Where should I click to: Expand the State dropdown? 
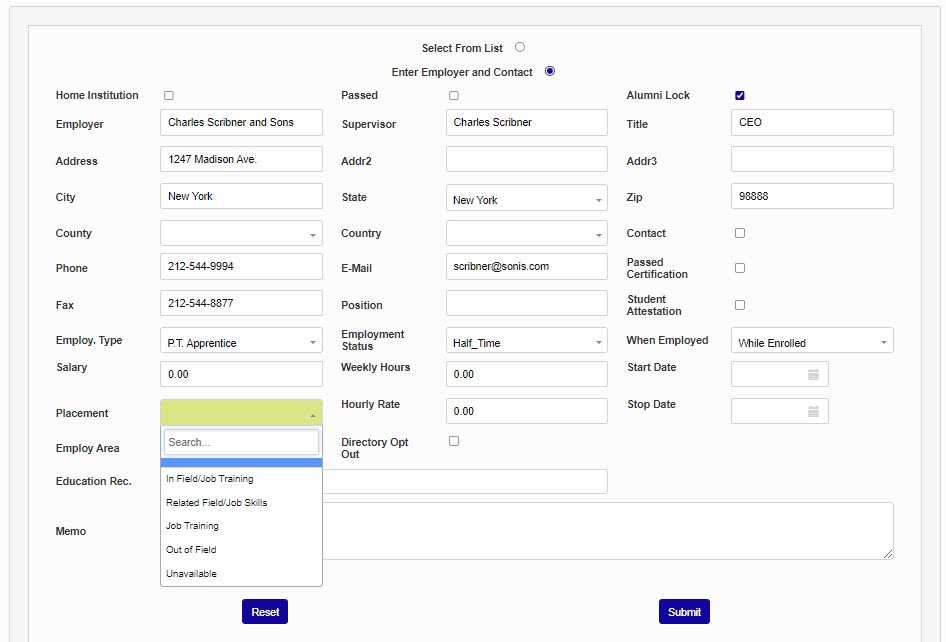click(x=526, y=200)
